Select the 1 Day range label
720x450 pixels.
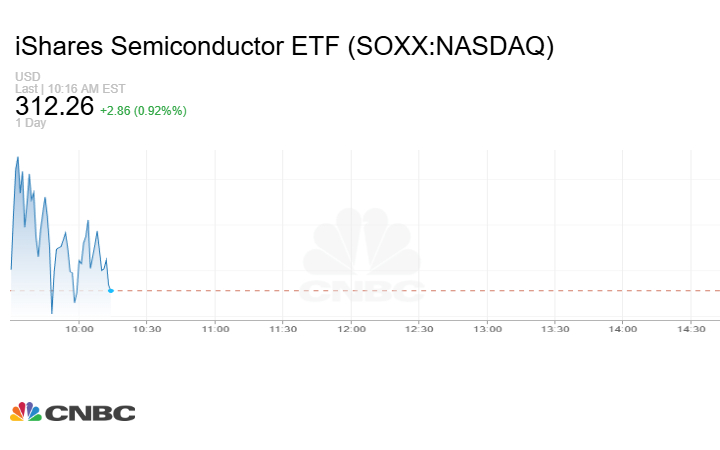[32, 124]
